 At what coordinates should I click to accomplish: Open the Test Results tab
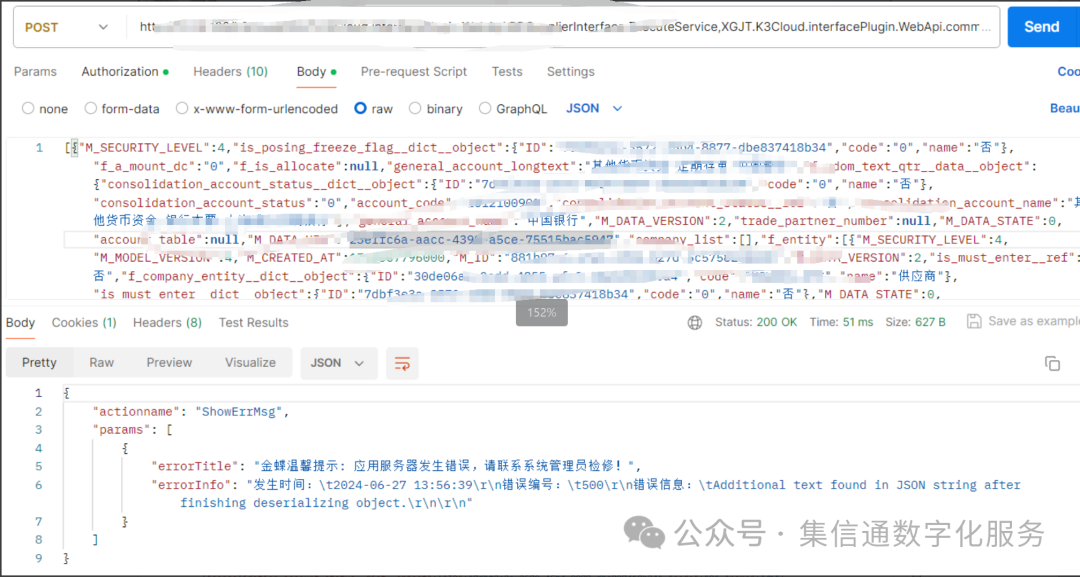tap(253, 322)
